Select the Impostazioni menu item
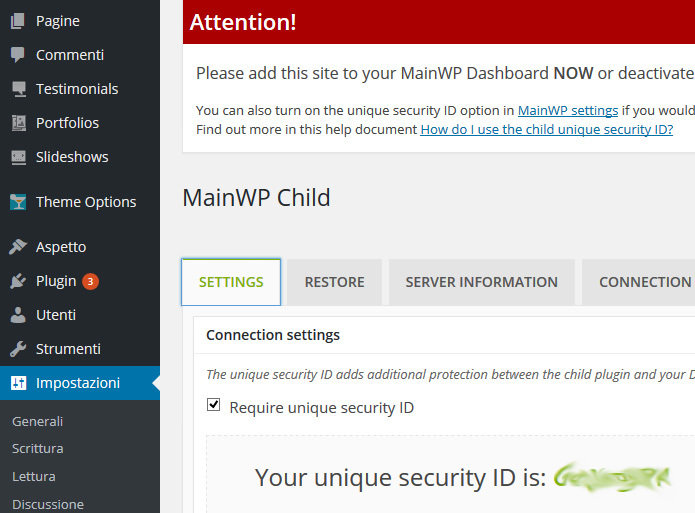695x513 pixels. click(80, 383)
